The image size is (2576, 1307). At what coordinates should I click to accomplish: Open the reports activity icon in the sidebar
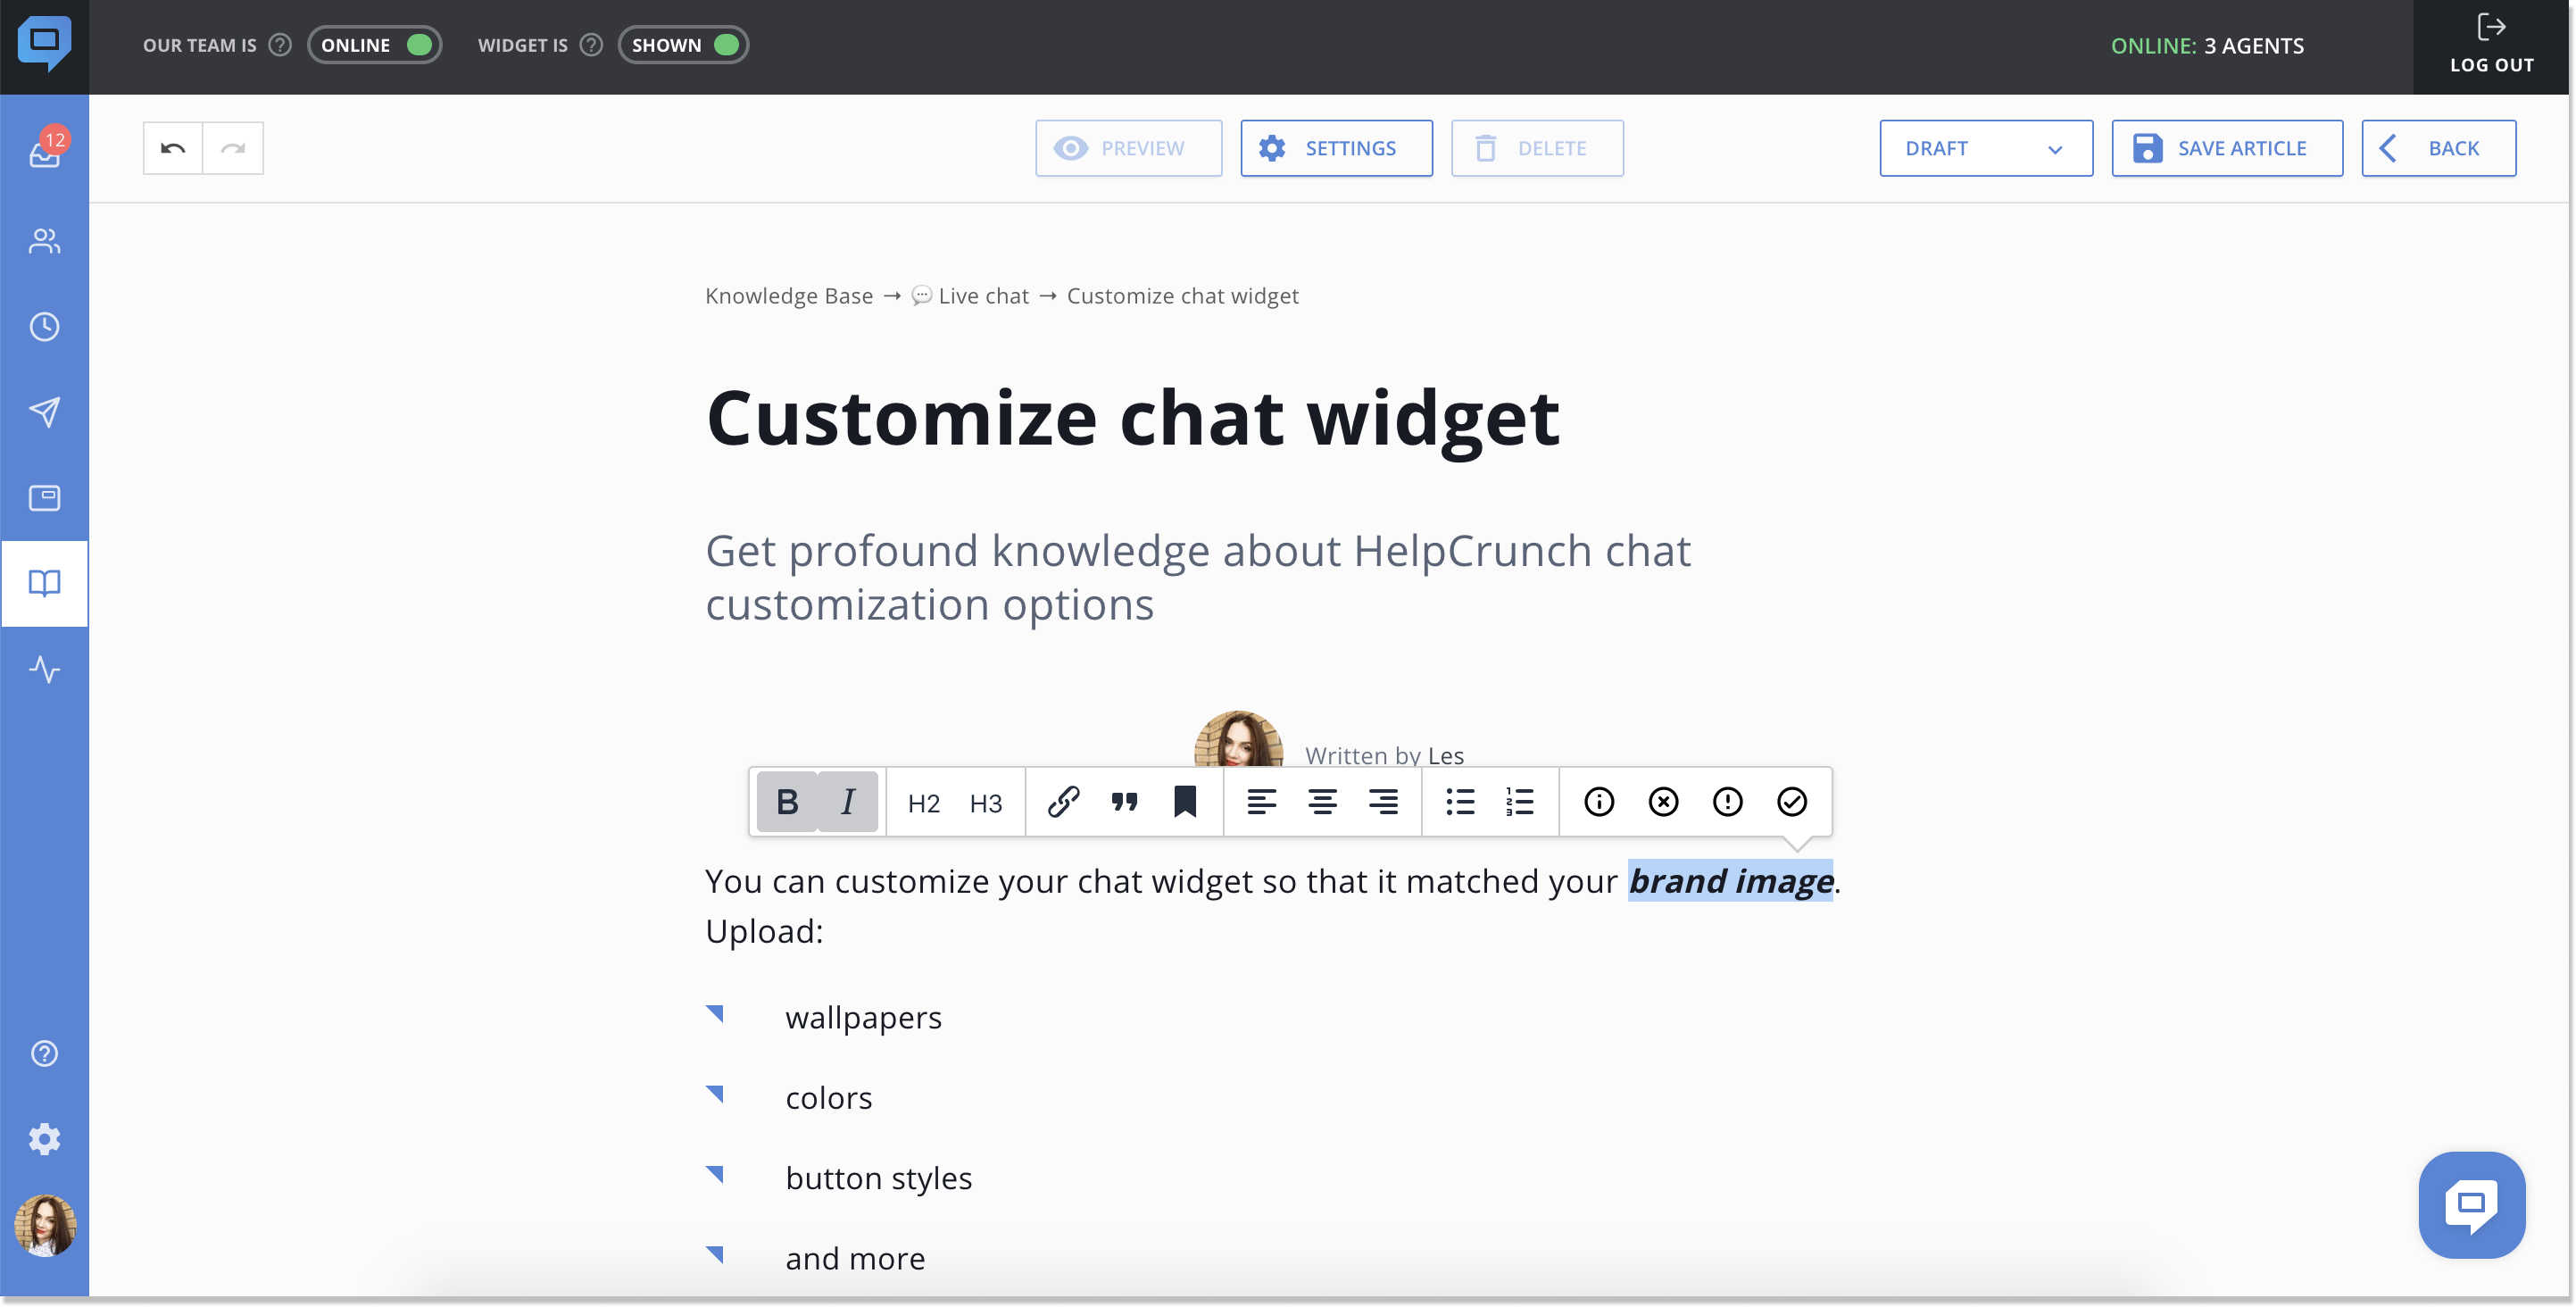click(44, 669)
